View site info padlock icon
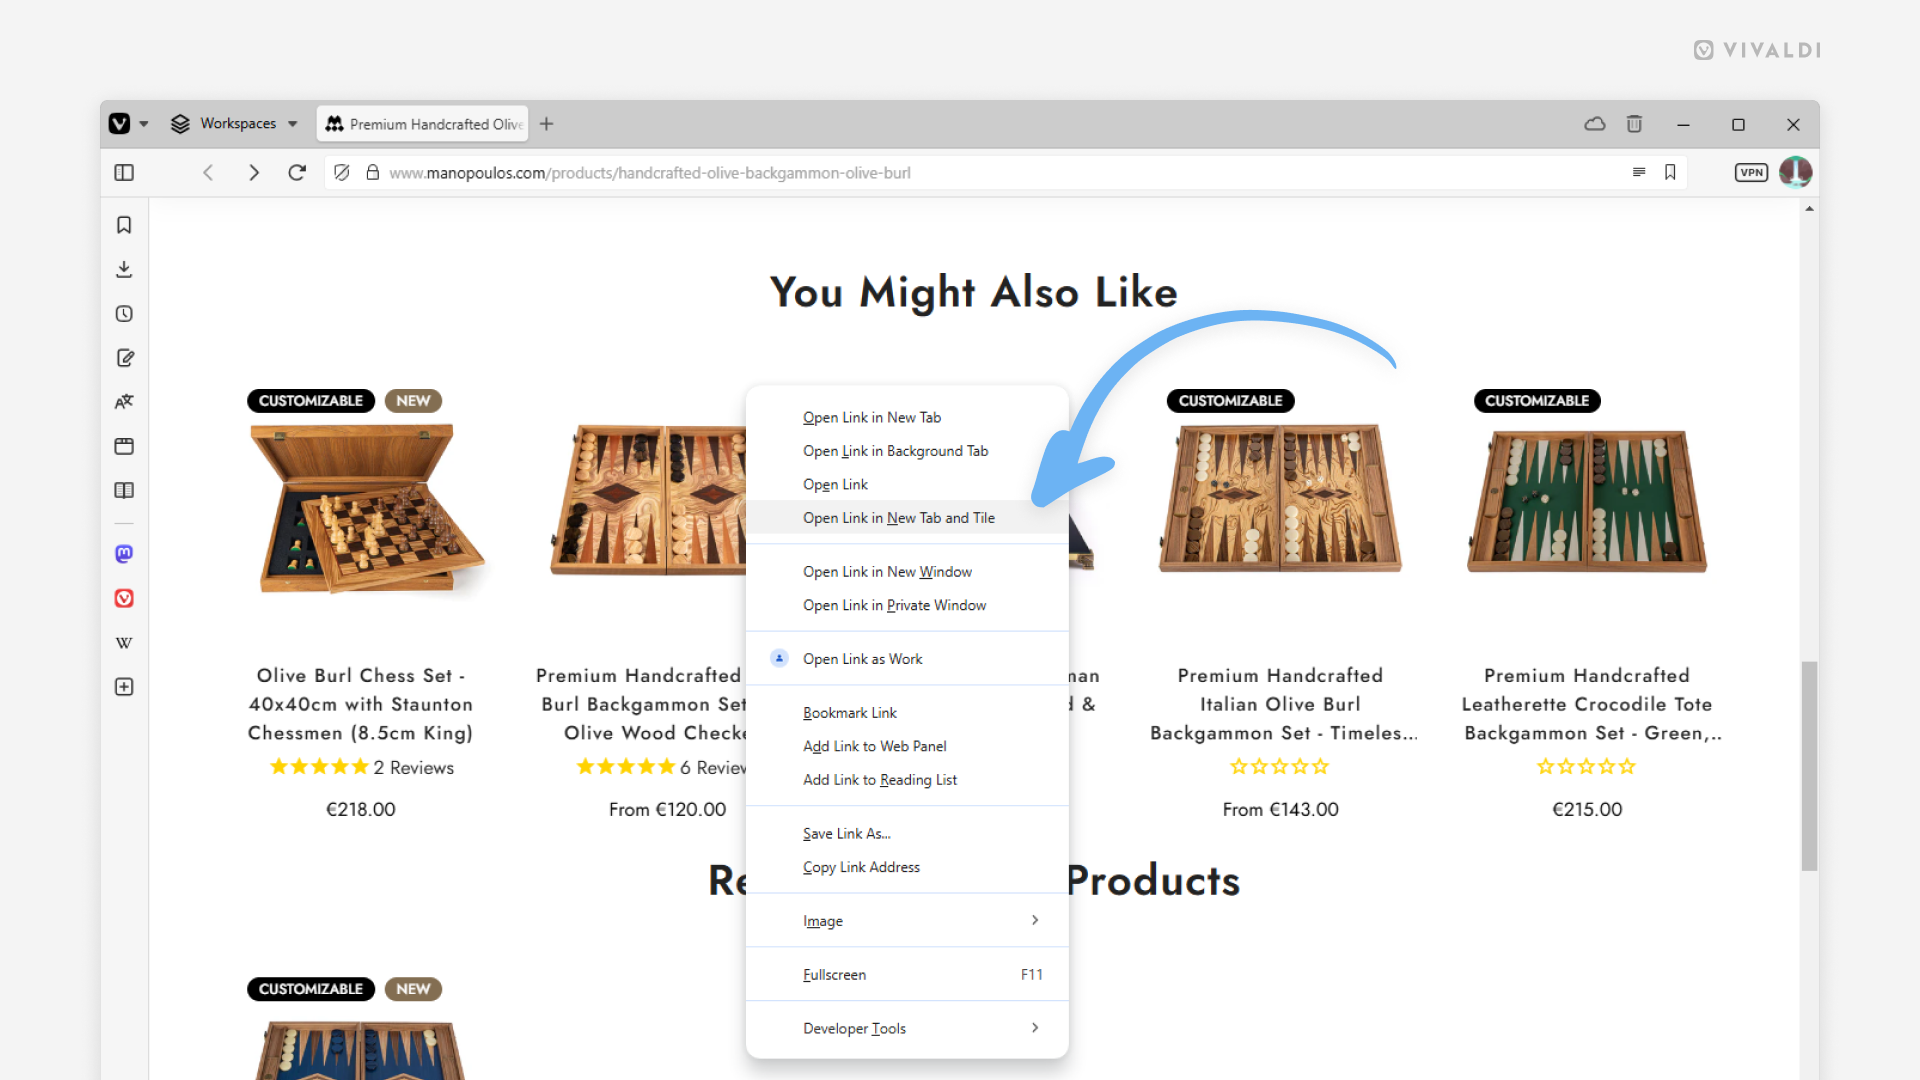Image resolution: width=1920 pixels, height=1080 pixels. click(373, 173)
